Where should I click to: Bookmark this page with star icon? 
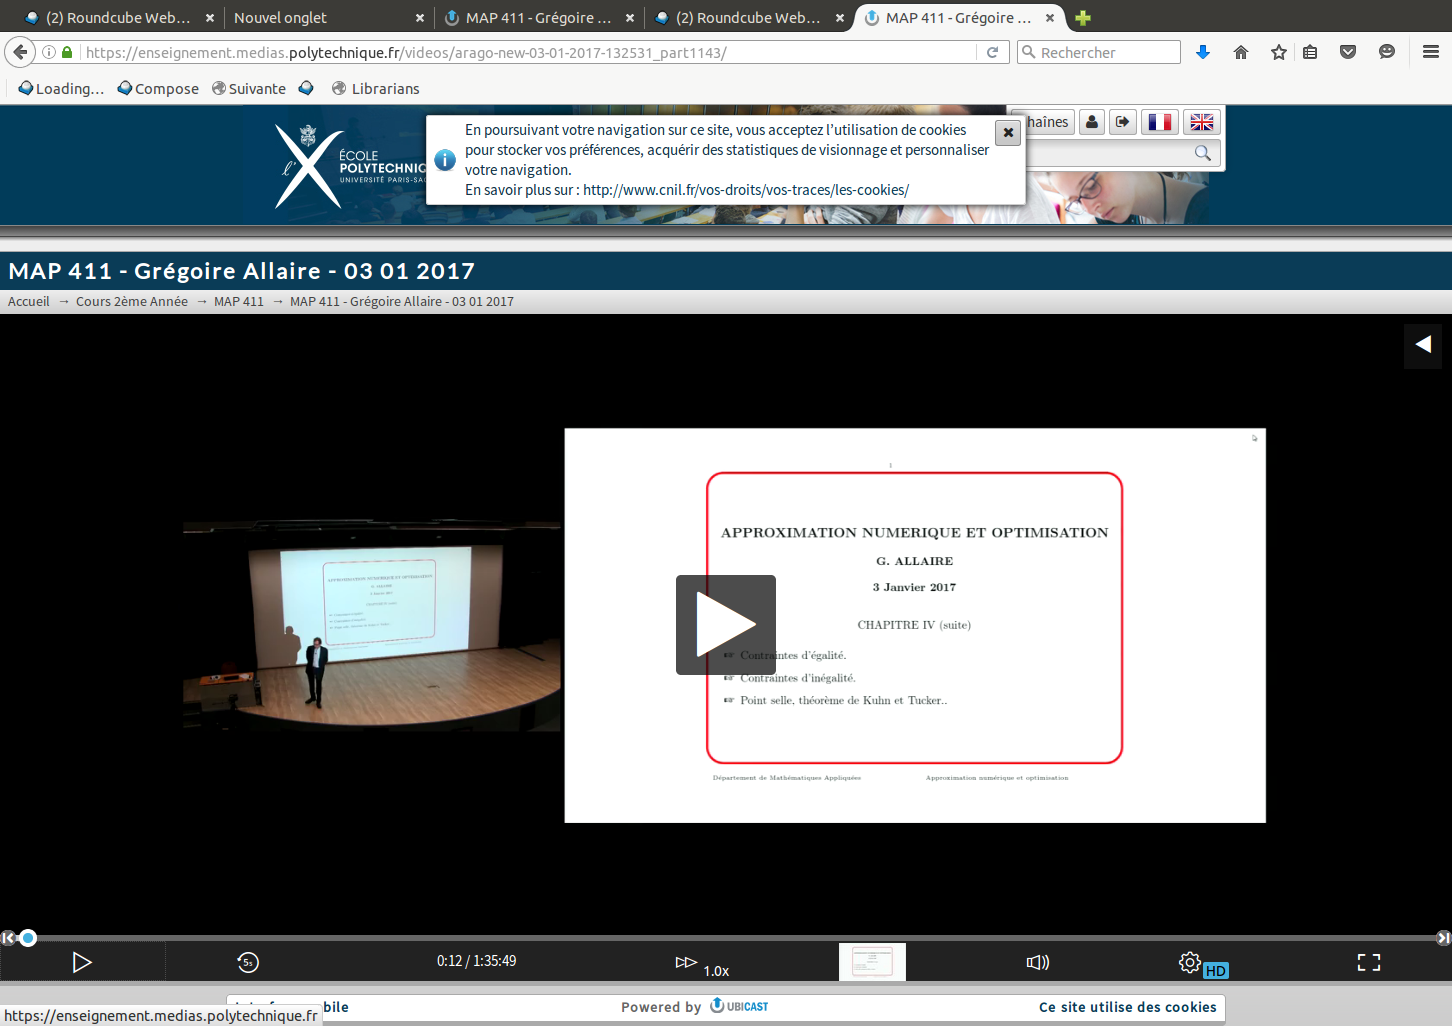(x=1278, y=52)
